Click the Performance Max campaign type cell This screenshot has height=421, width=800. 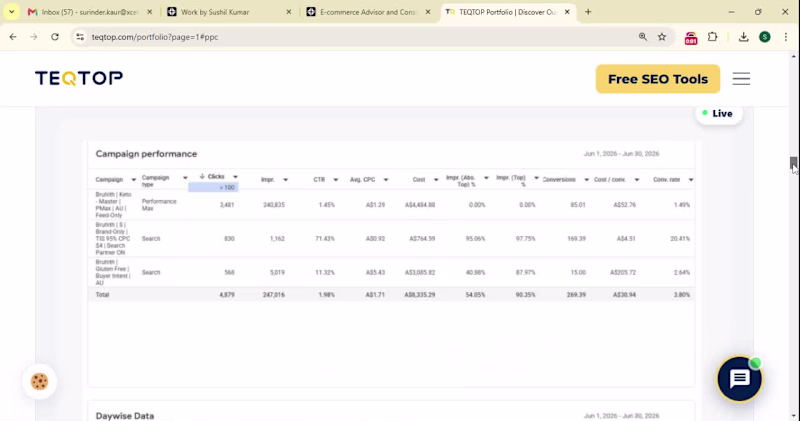click(x=159, y=205)
